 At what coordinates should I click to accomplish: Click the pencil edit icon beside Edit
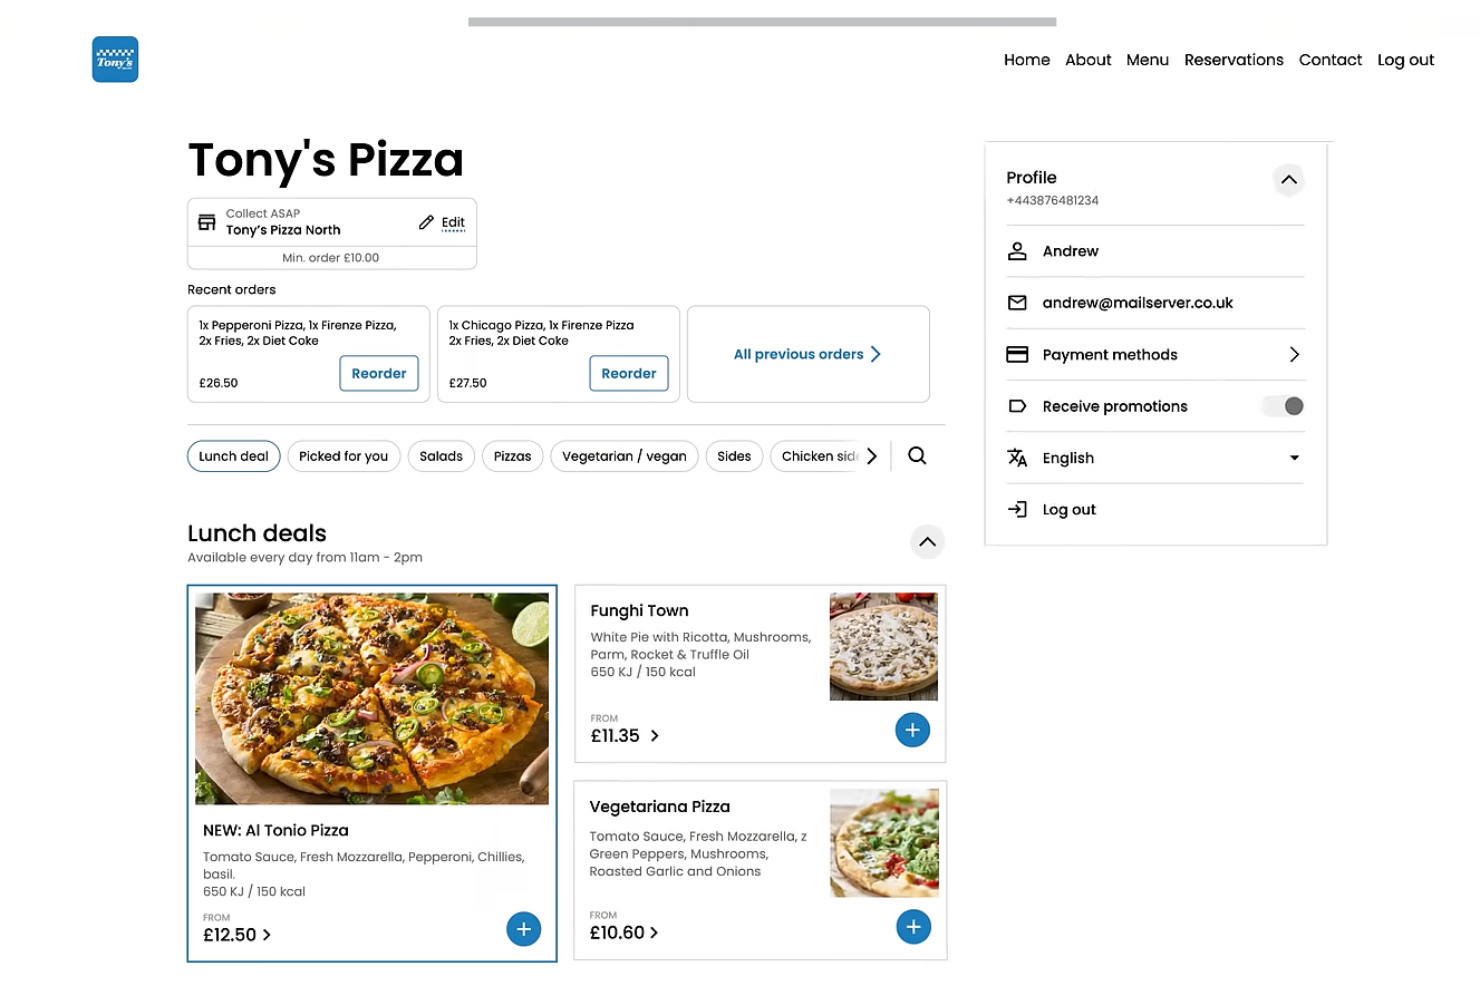point(426,222)
